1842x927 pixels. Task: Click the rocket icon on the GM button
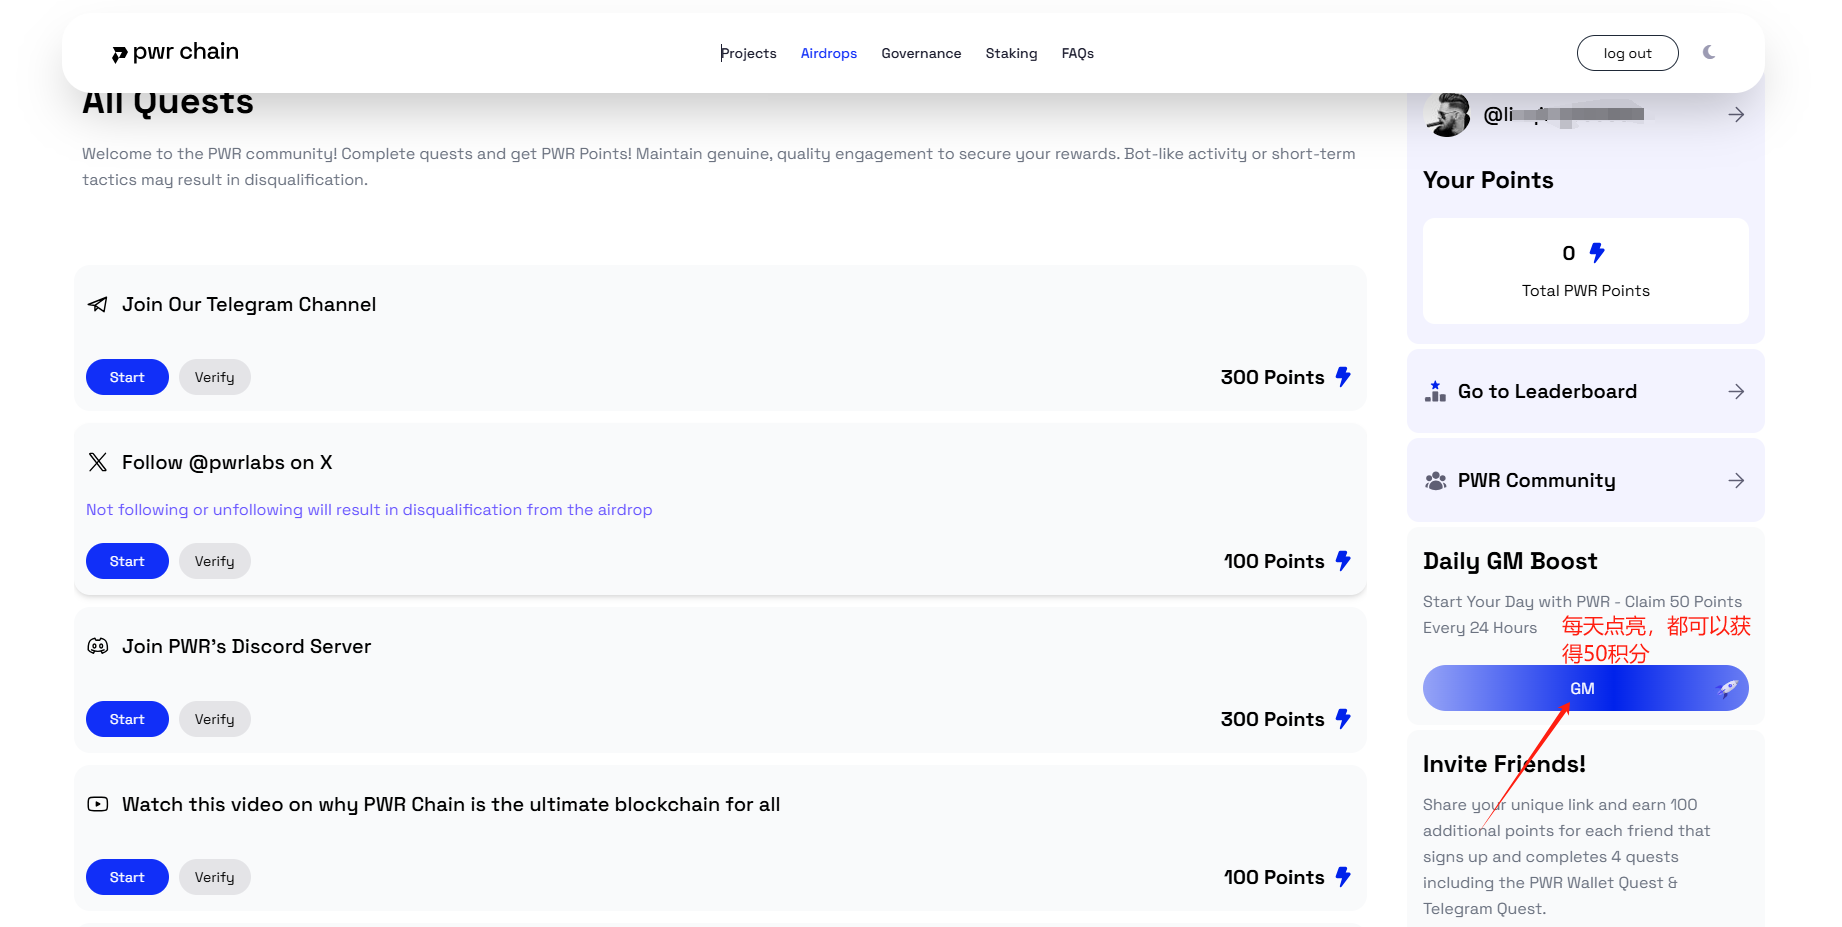(1727, 688)
